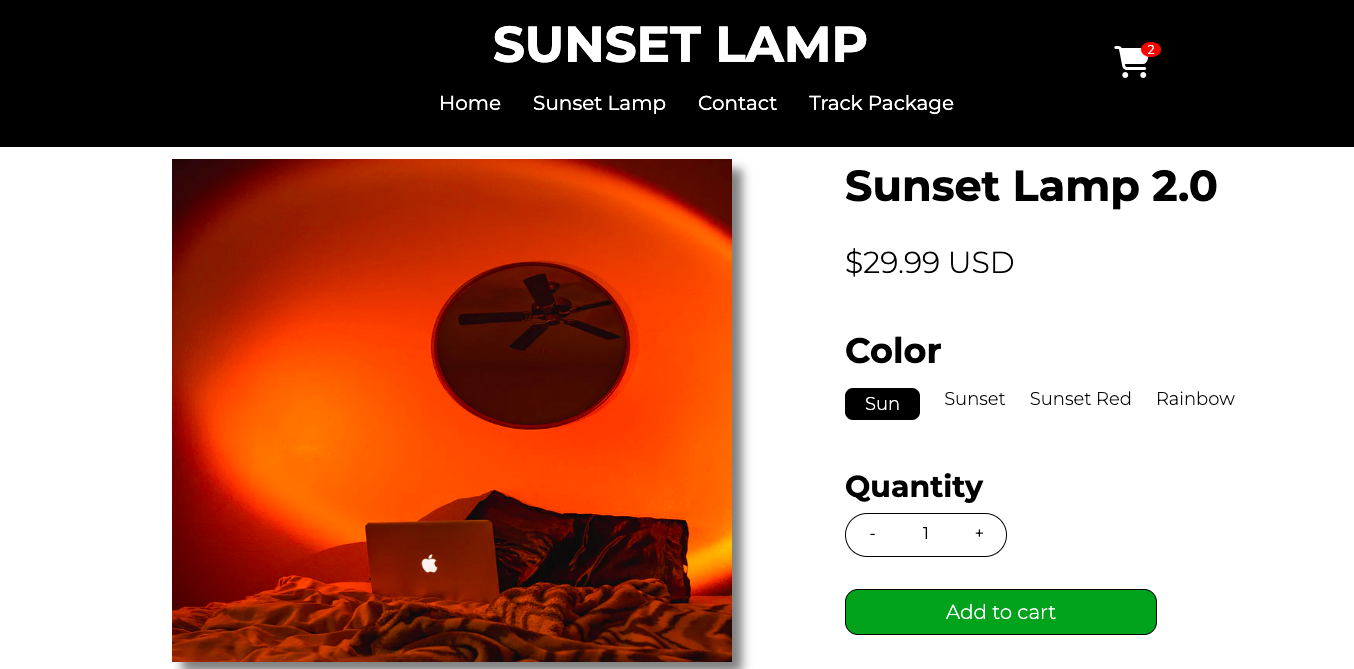Select the Sun color option
The width and height of the screenshot is (1354, 669).
(882, 404)
